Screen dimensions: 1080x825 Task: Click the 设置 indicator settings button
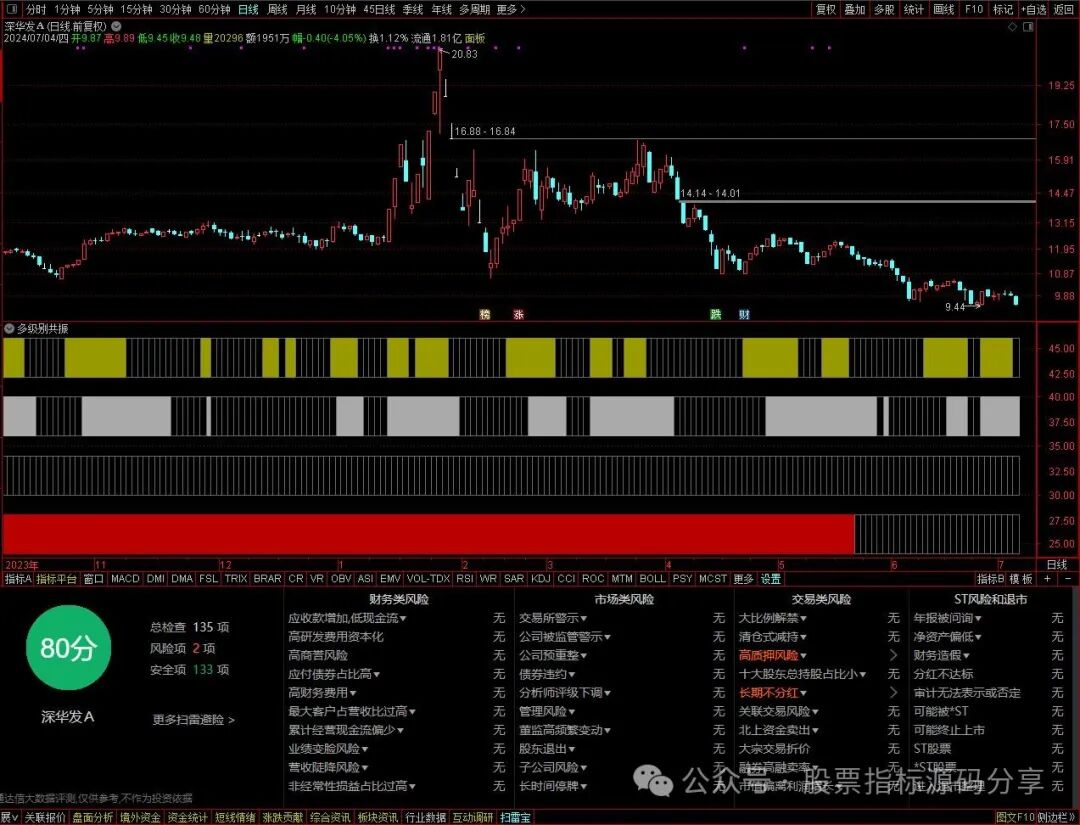pos(771,578)
